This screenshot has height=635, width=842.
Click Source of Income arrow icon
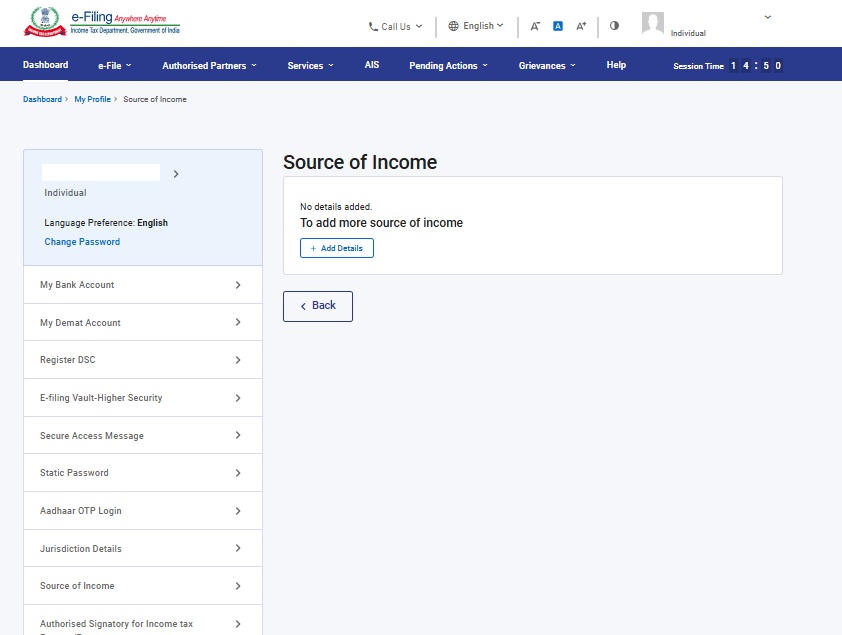coord(238,586)
